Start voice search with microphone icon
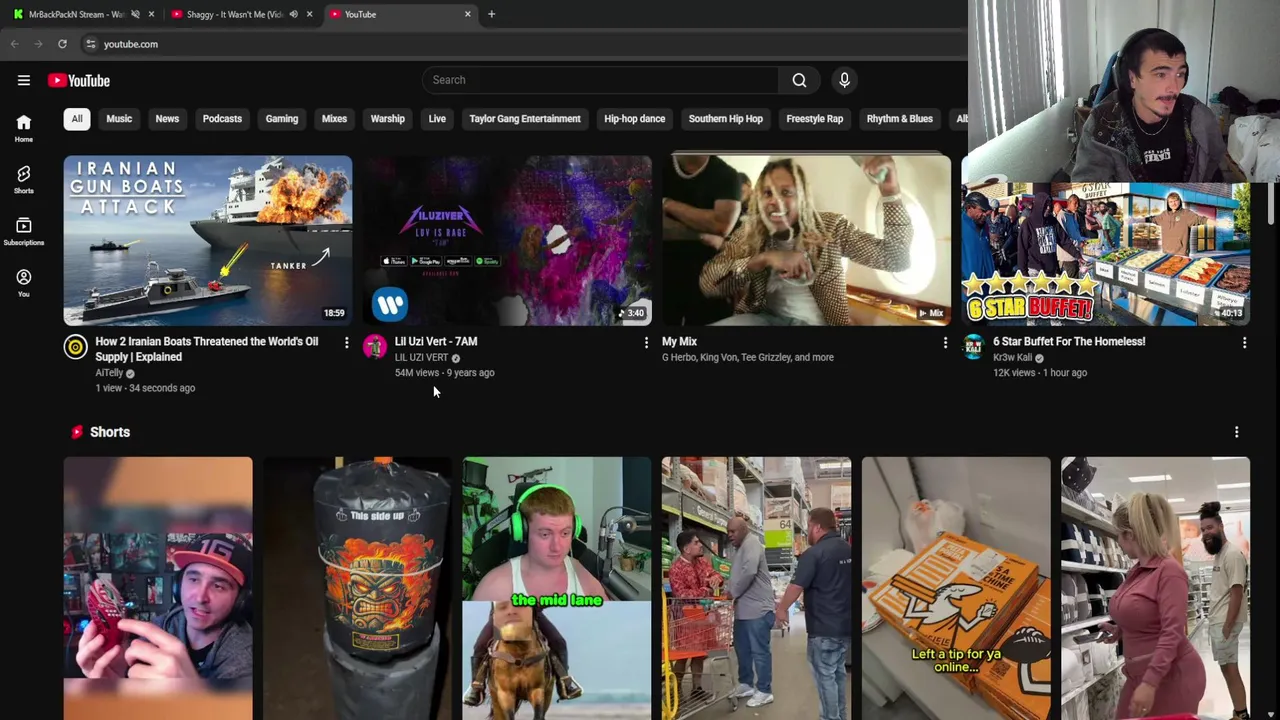1280x720 pixels. [844, 80]
